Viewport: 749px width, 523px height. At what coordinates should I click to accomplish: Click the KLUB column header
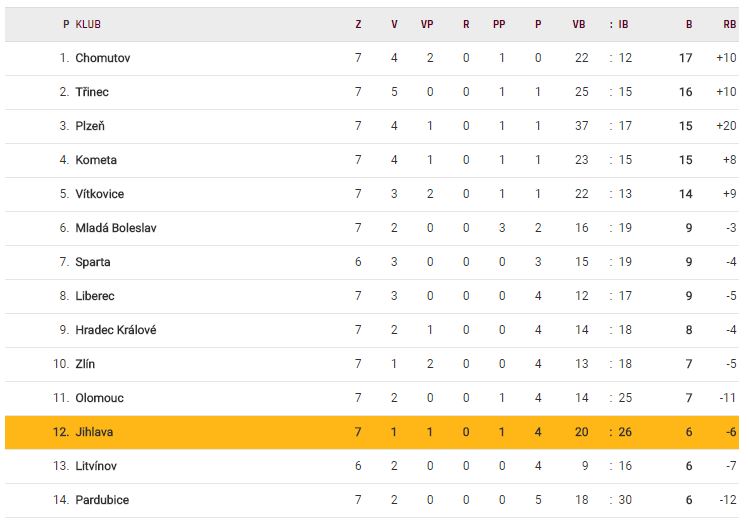point(88,24)
